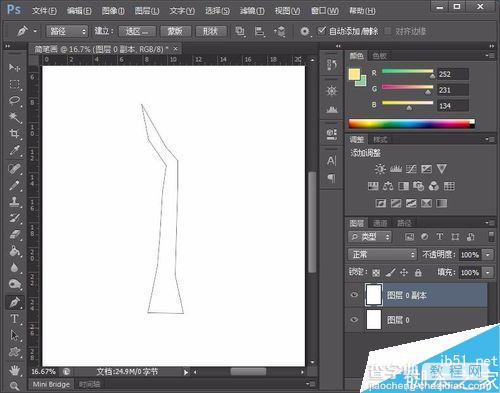
Task: Switch to the 色板 tab
Action: pyautogui.click(x=379, y=56)
